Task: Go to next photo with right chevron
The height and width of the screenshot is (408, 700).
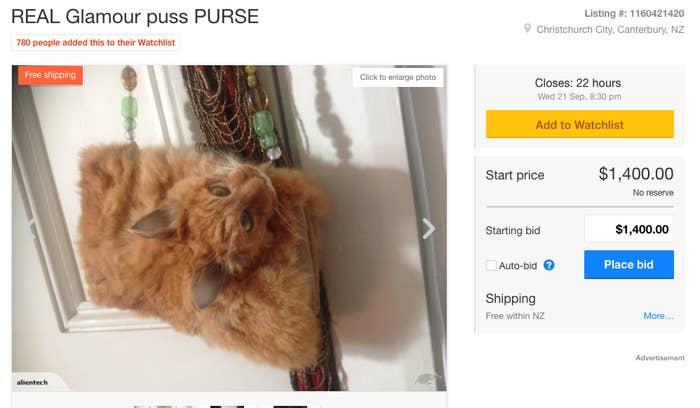Action: [x=428, y=229]
